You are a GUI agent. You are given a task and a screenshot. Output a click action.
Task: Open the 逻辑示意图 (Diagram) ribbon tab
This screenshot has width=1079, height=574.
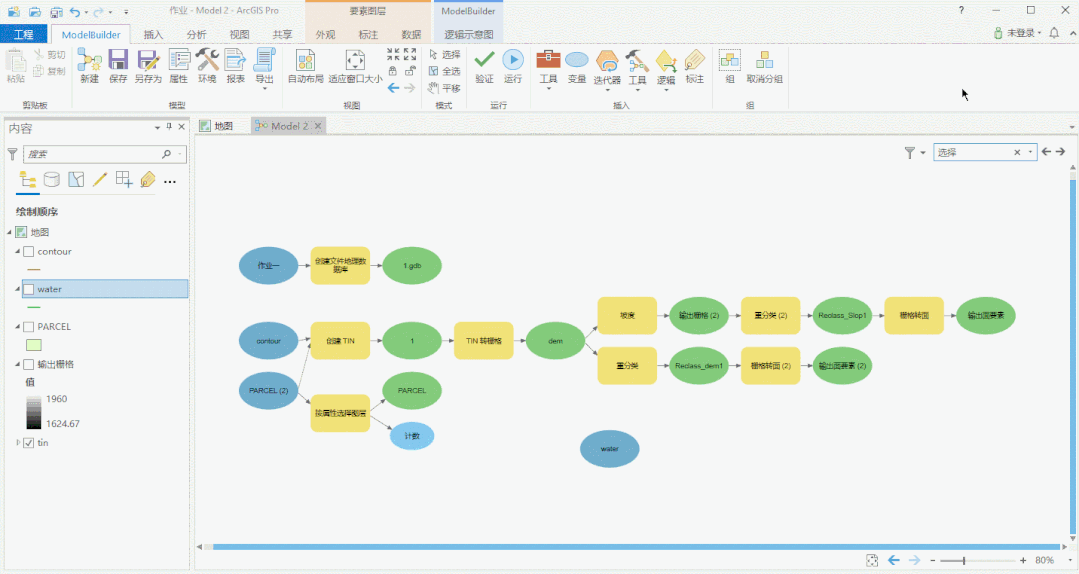[x=468, y=34]
